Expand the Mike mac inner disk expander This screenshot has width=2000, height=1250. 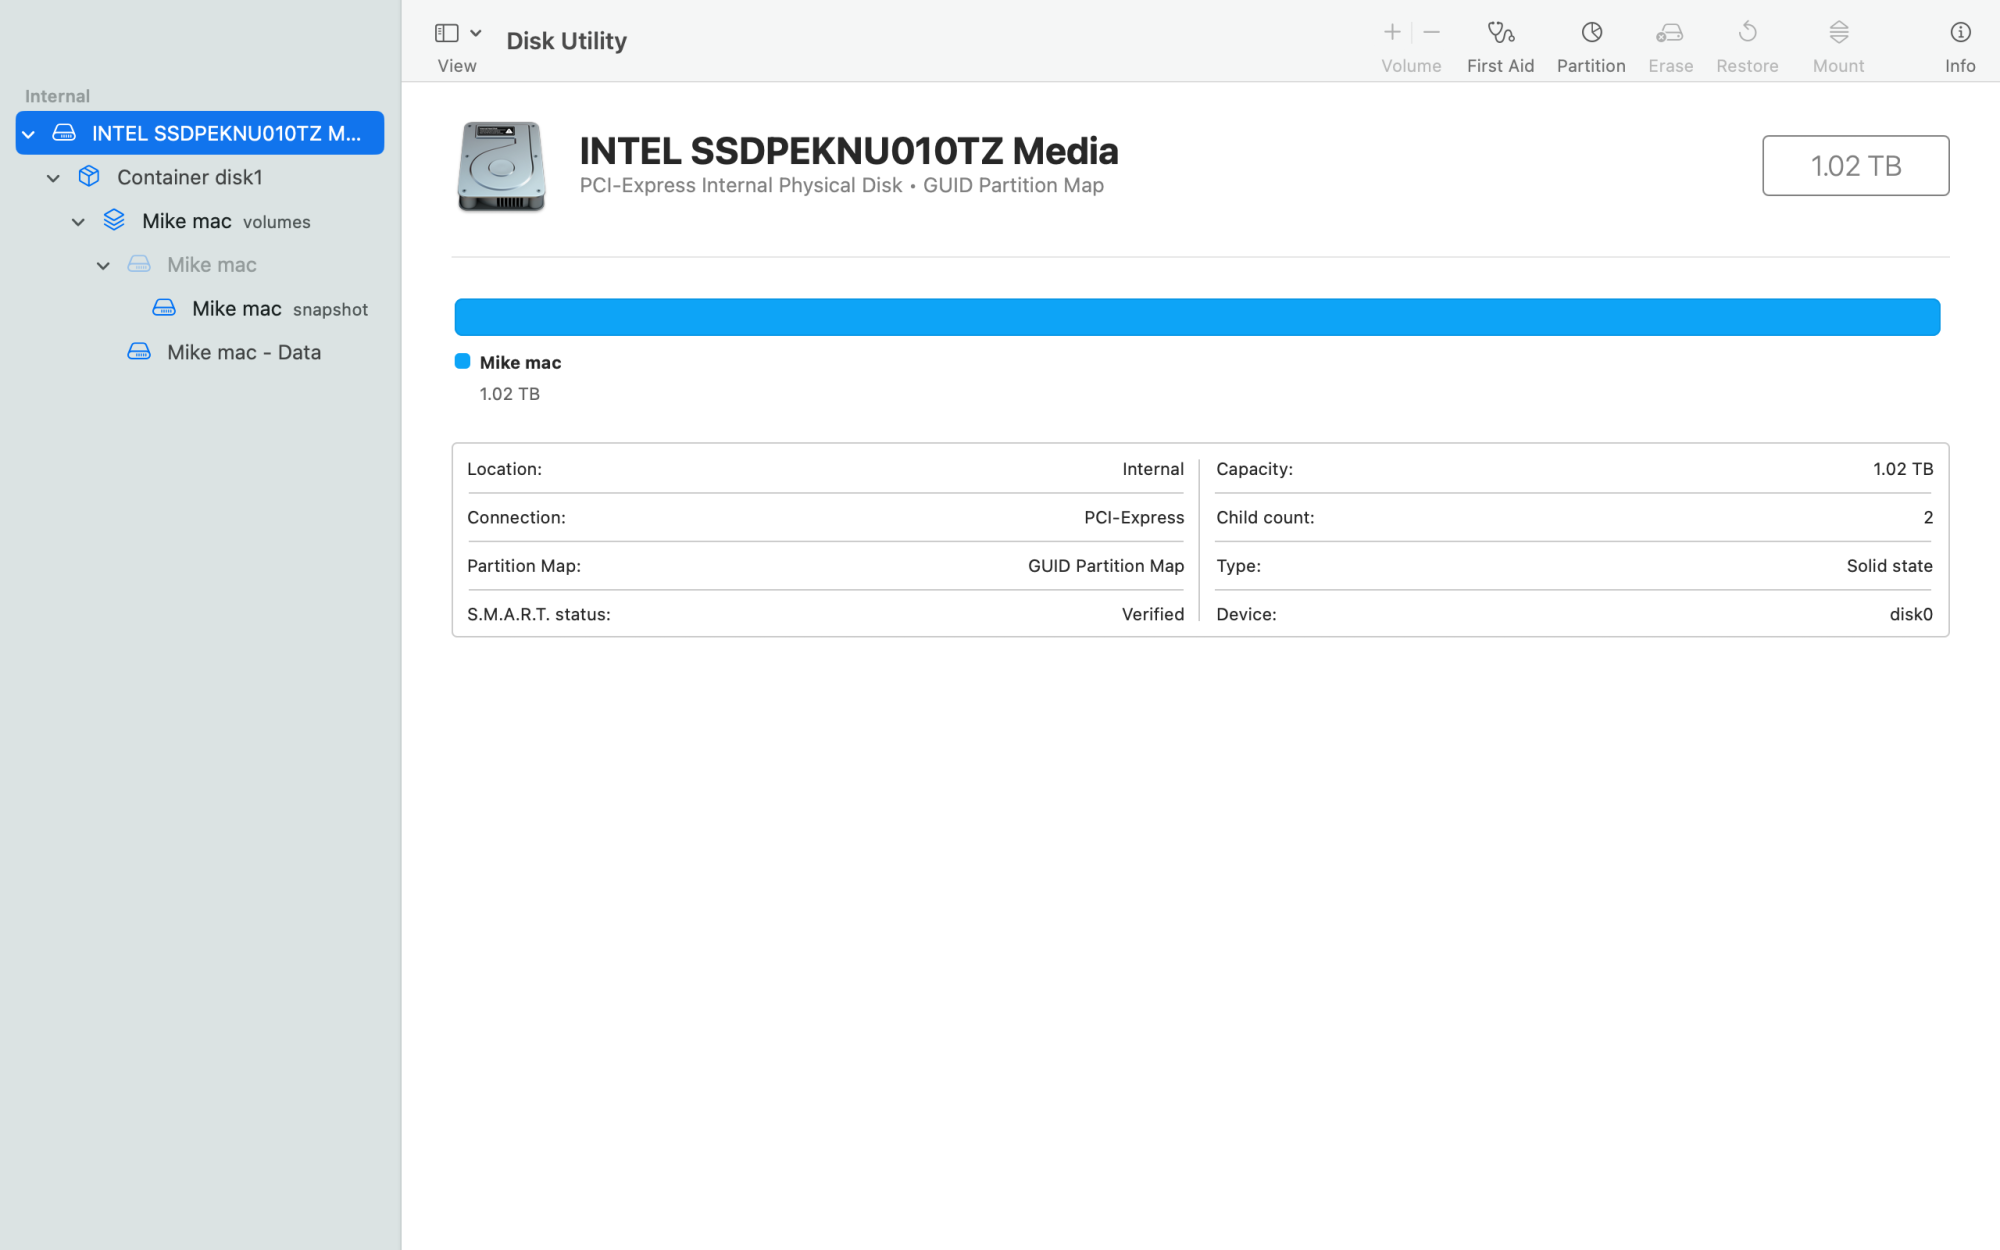click(102, 264)
